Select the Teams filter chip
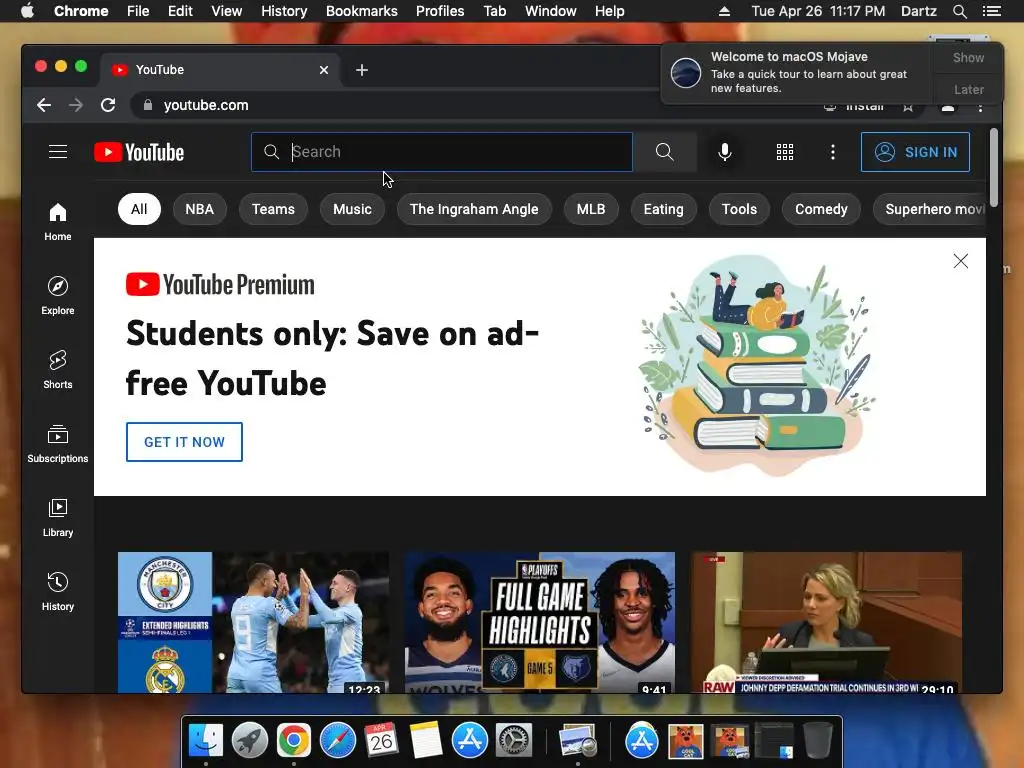This screenshot has width=1024, height=768. point(273,209)
